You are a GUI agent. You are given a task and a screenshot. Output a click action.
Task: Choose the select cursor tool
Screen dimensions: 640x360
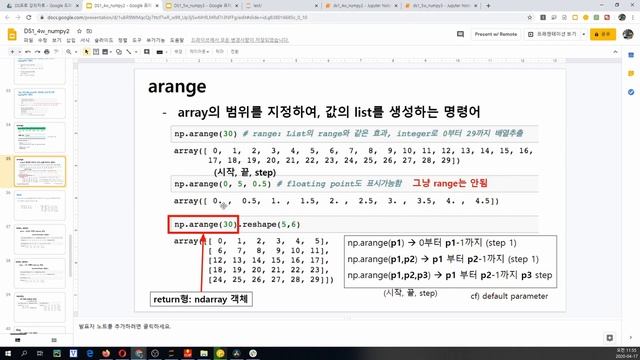click(x=86, y=52)
